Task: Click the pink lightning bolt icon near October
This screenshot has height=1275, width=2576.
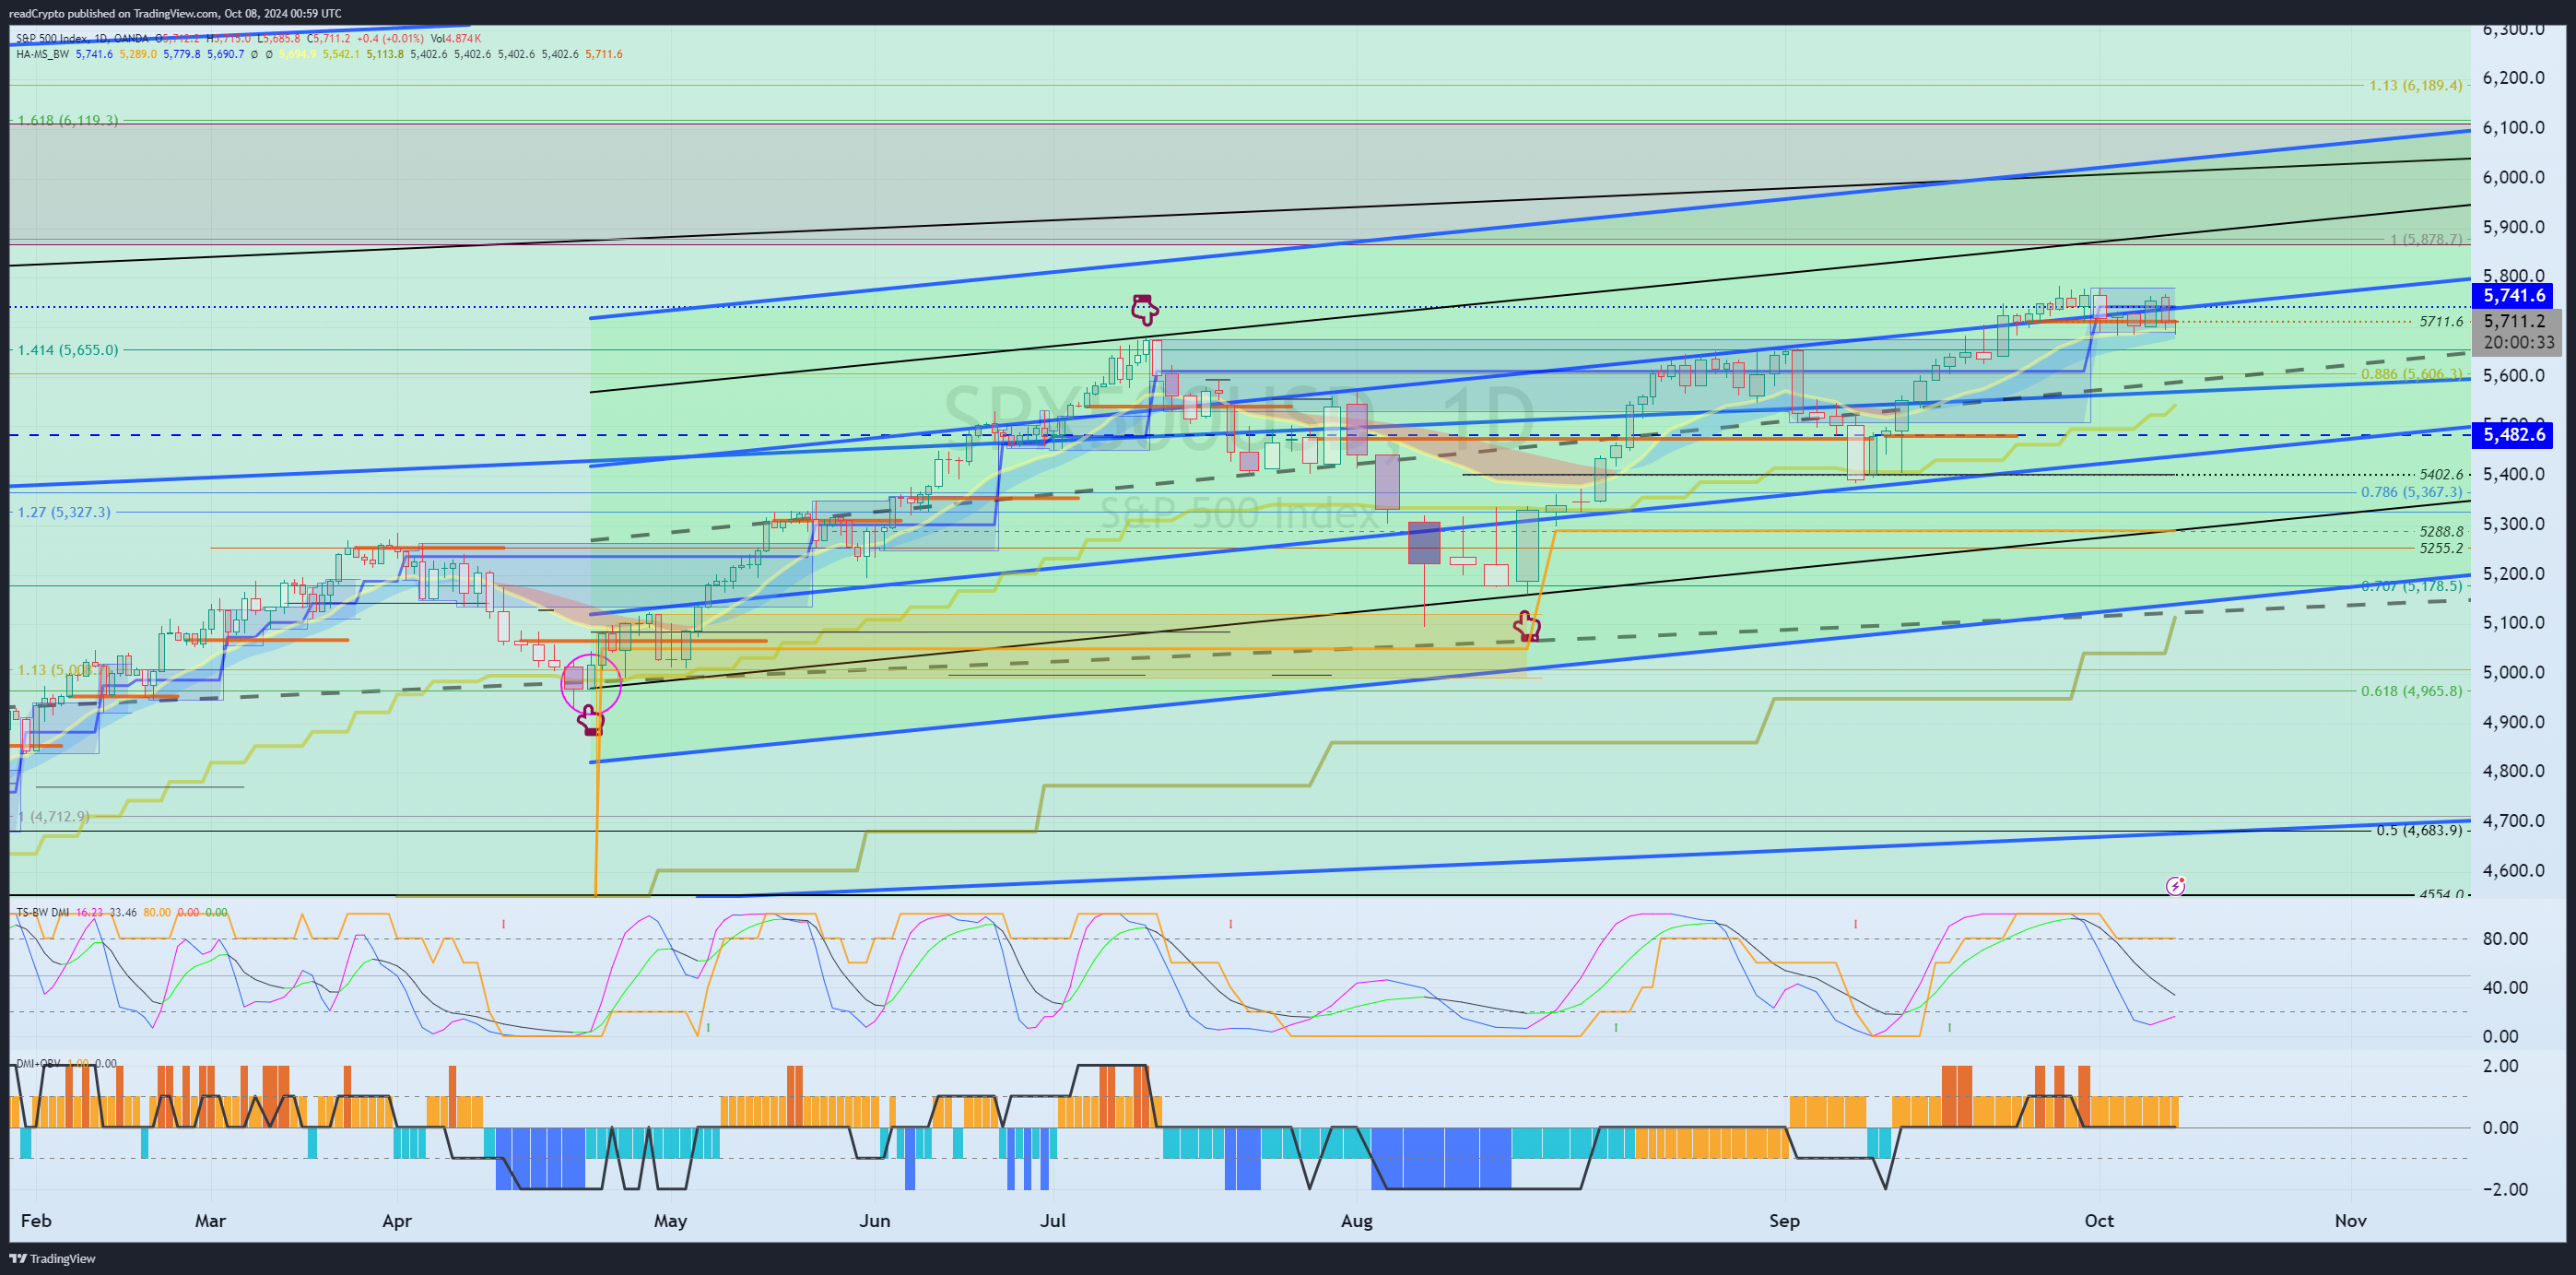Action: click(x=2175, y=885)
